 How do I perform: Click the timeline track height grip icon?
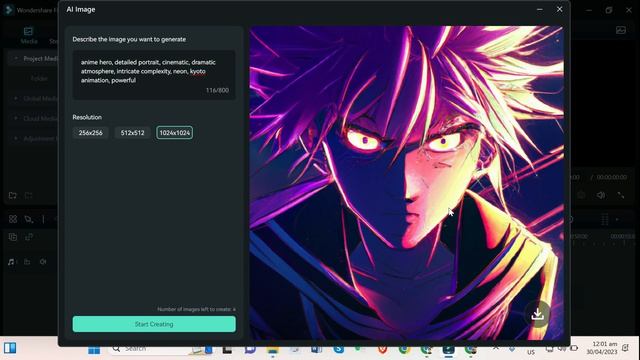(x=605, y=220)
